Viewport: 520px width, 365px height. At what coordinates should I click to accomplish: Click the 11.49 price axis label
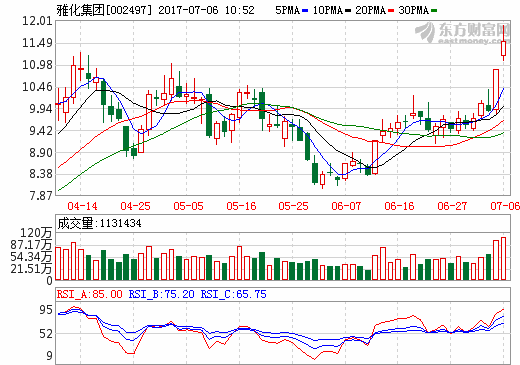(x=38, y=43)
